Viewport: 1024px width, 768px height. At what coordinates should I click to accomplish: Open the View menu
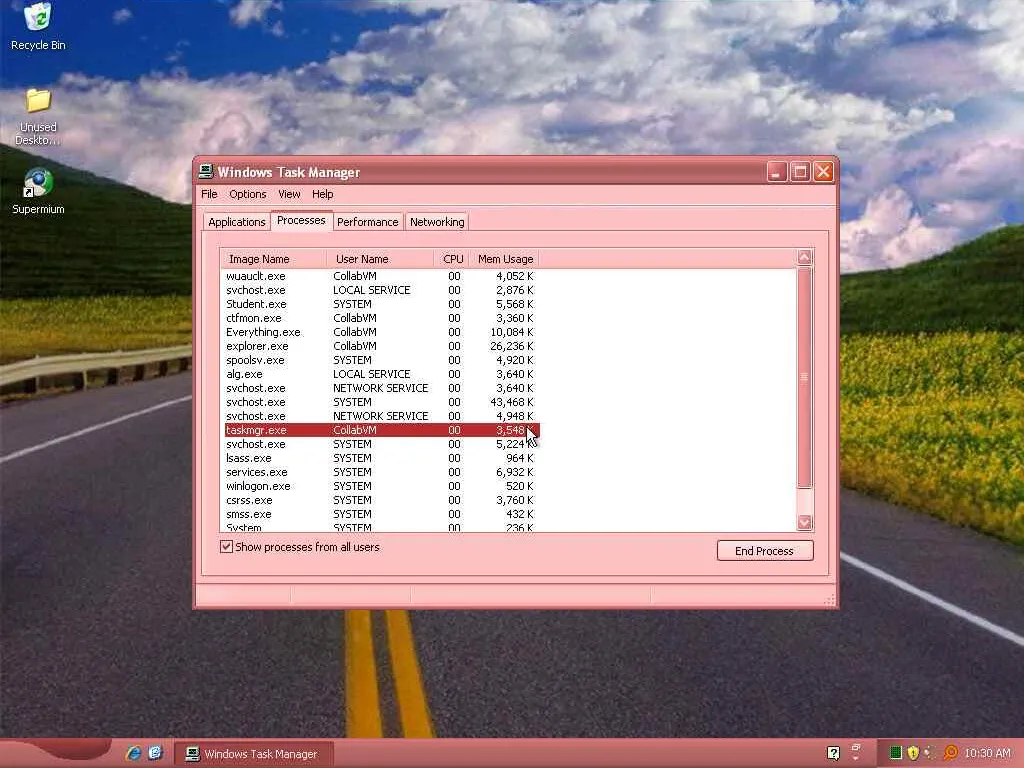289,194
